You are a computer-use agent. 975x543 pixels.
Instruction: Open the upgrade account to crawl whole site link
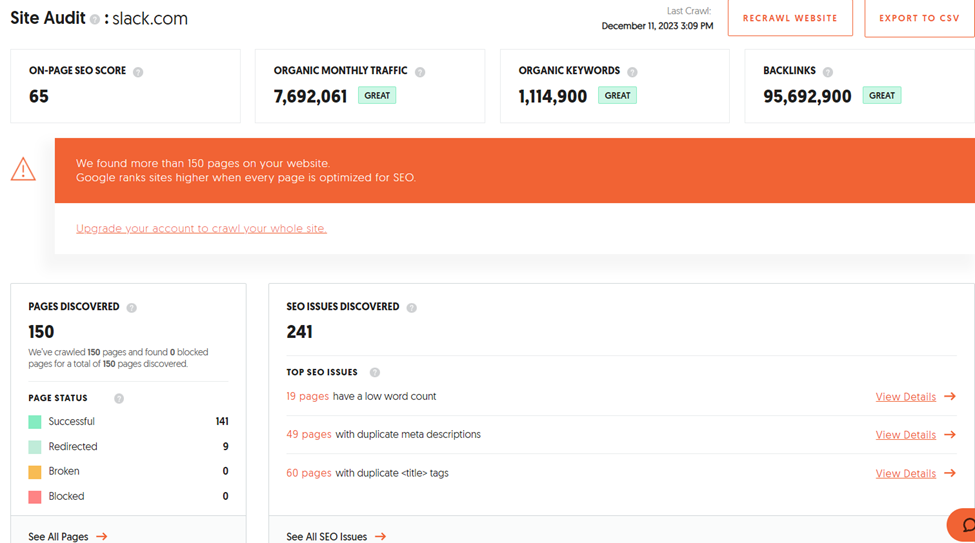(x=201, y=228)
